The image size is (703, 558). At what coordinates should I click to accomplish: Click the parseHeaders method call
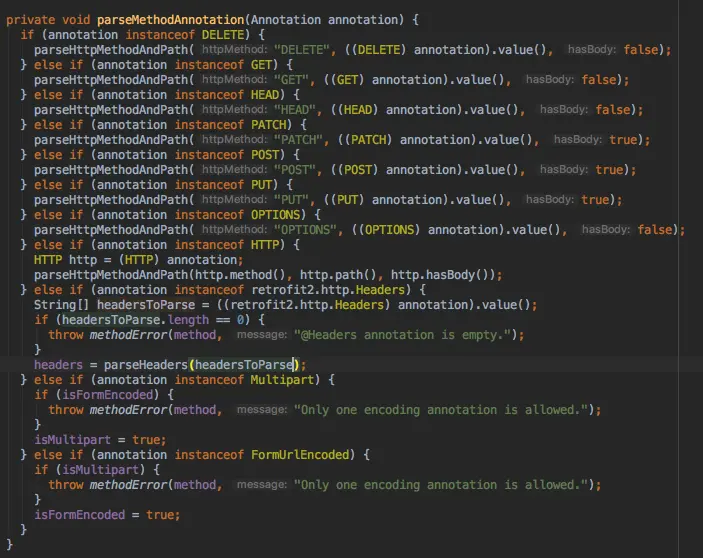click(x=146, y=365)
